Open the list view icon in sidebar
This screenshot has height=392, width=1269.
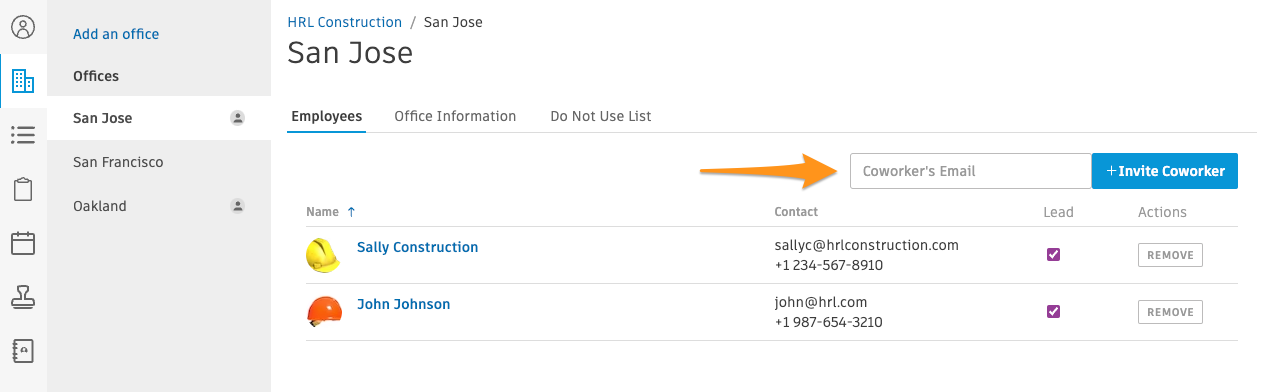[22, 135]
